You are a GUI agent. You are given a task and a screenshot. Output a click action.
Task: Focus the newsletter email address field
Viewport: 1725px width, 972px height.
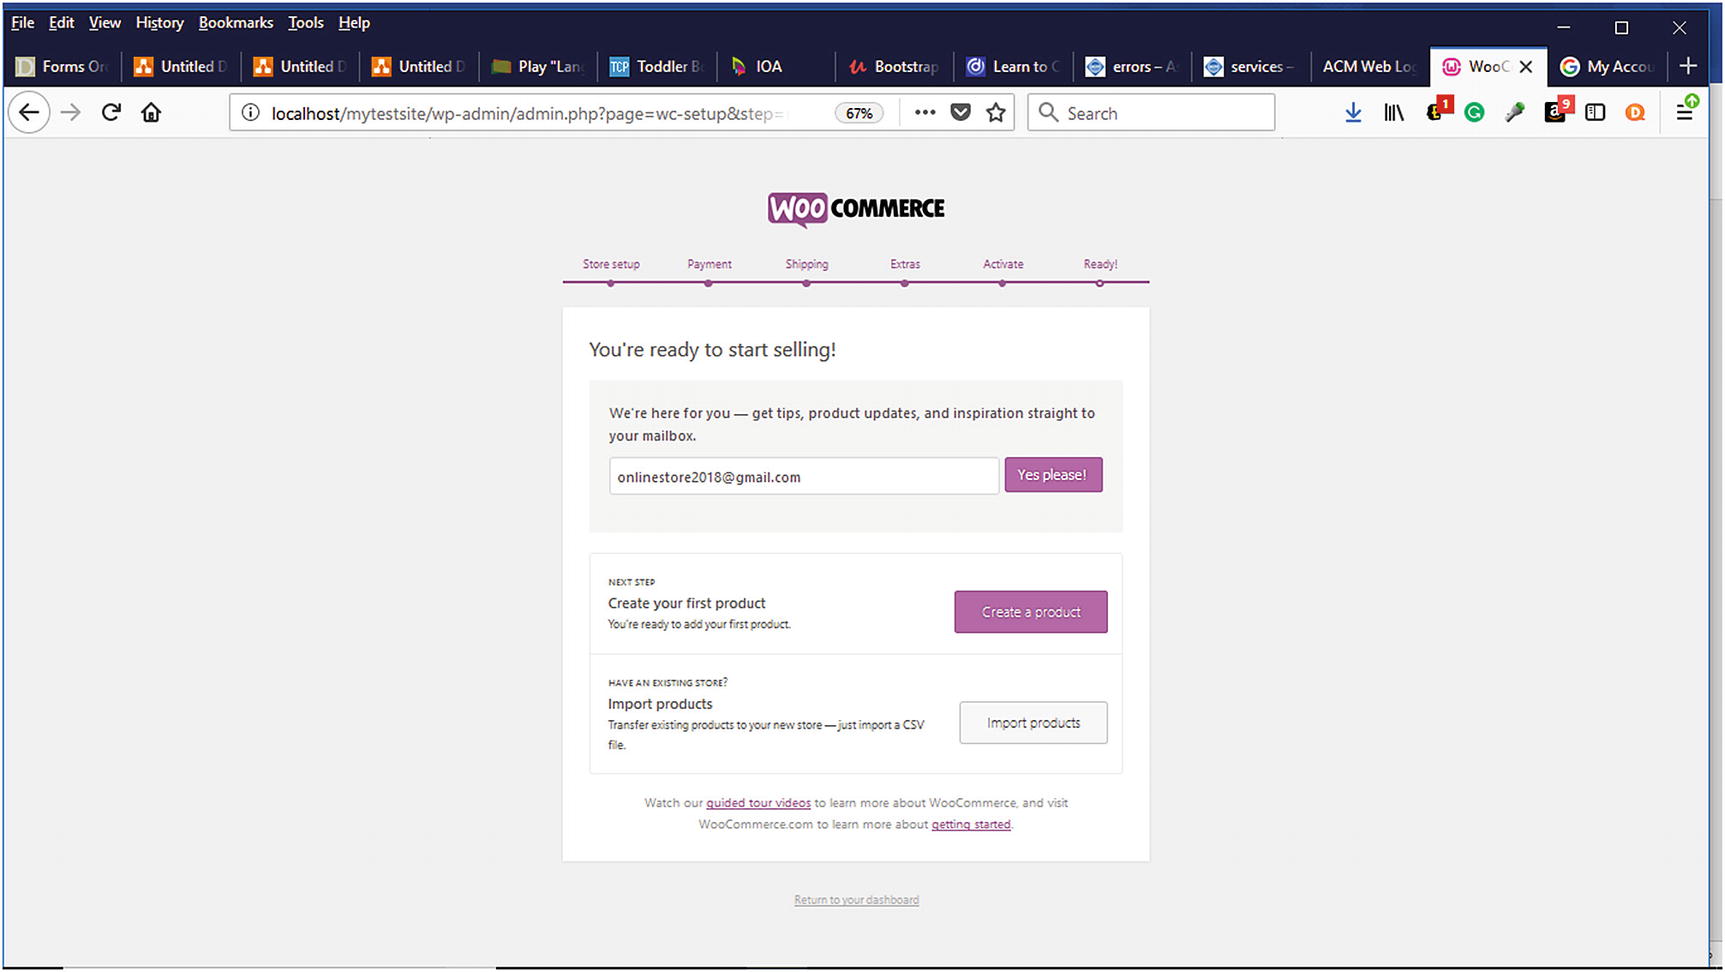tap(804, 476)
